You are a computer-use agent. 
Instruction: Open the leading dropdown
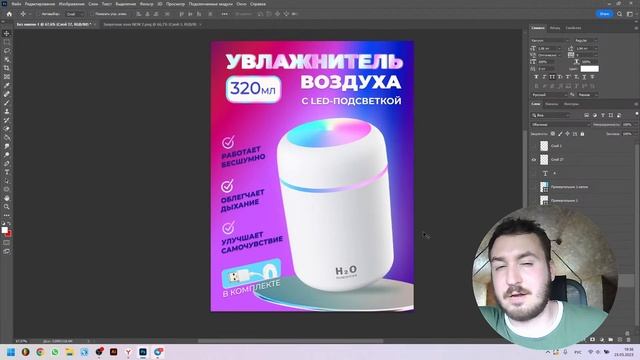(587, 49)
